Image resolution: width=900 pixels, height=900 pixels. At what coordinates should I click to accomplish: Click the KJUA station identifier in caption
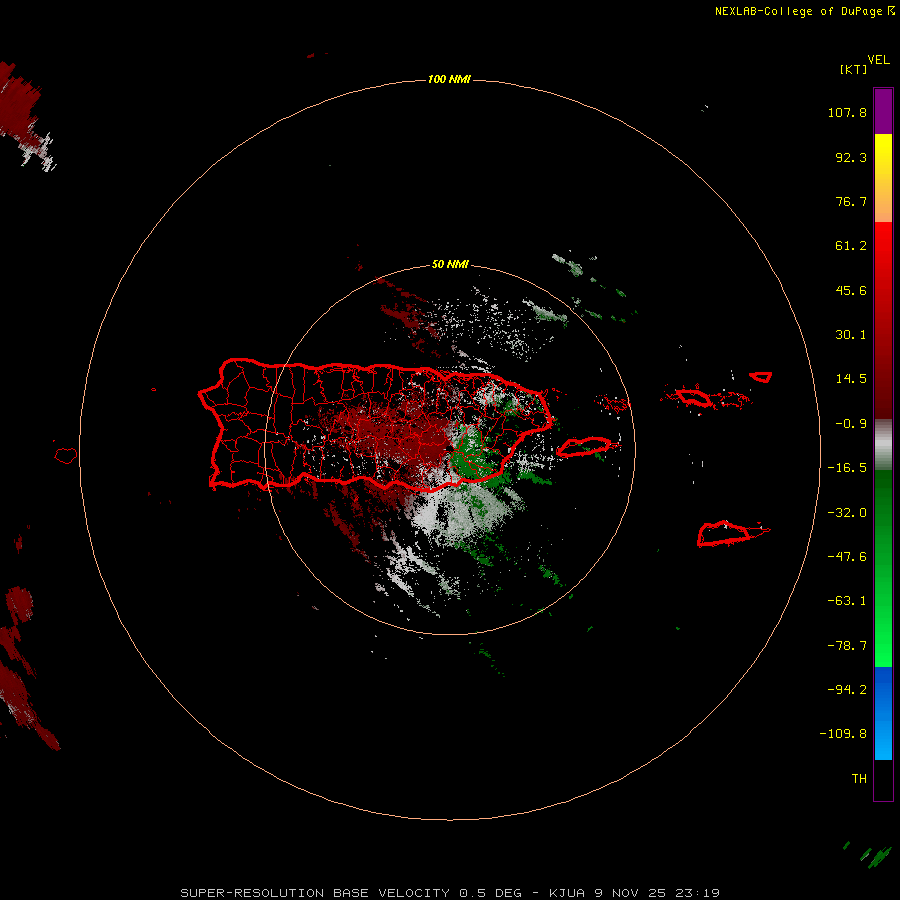click(x=567, y=893)
